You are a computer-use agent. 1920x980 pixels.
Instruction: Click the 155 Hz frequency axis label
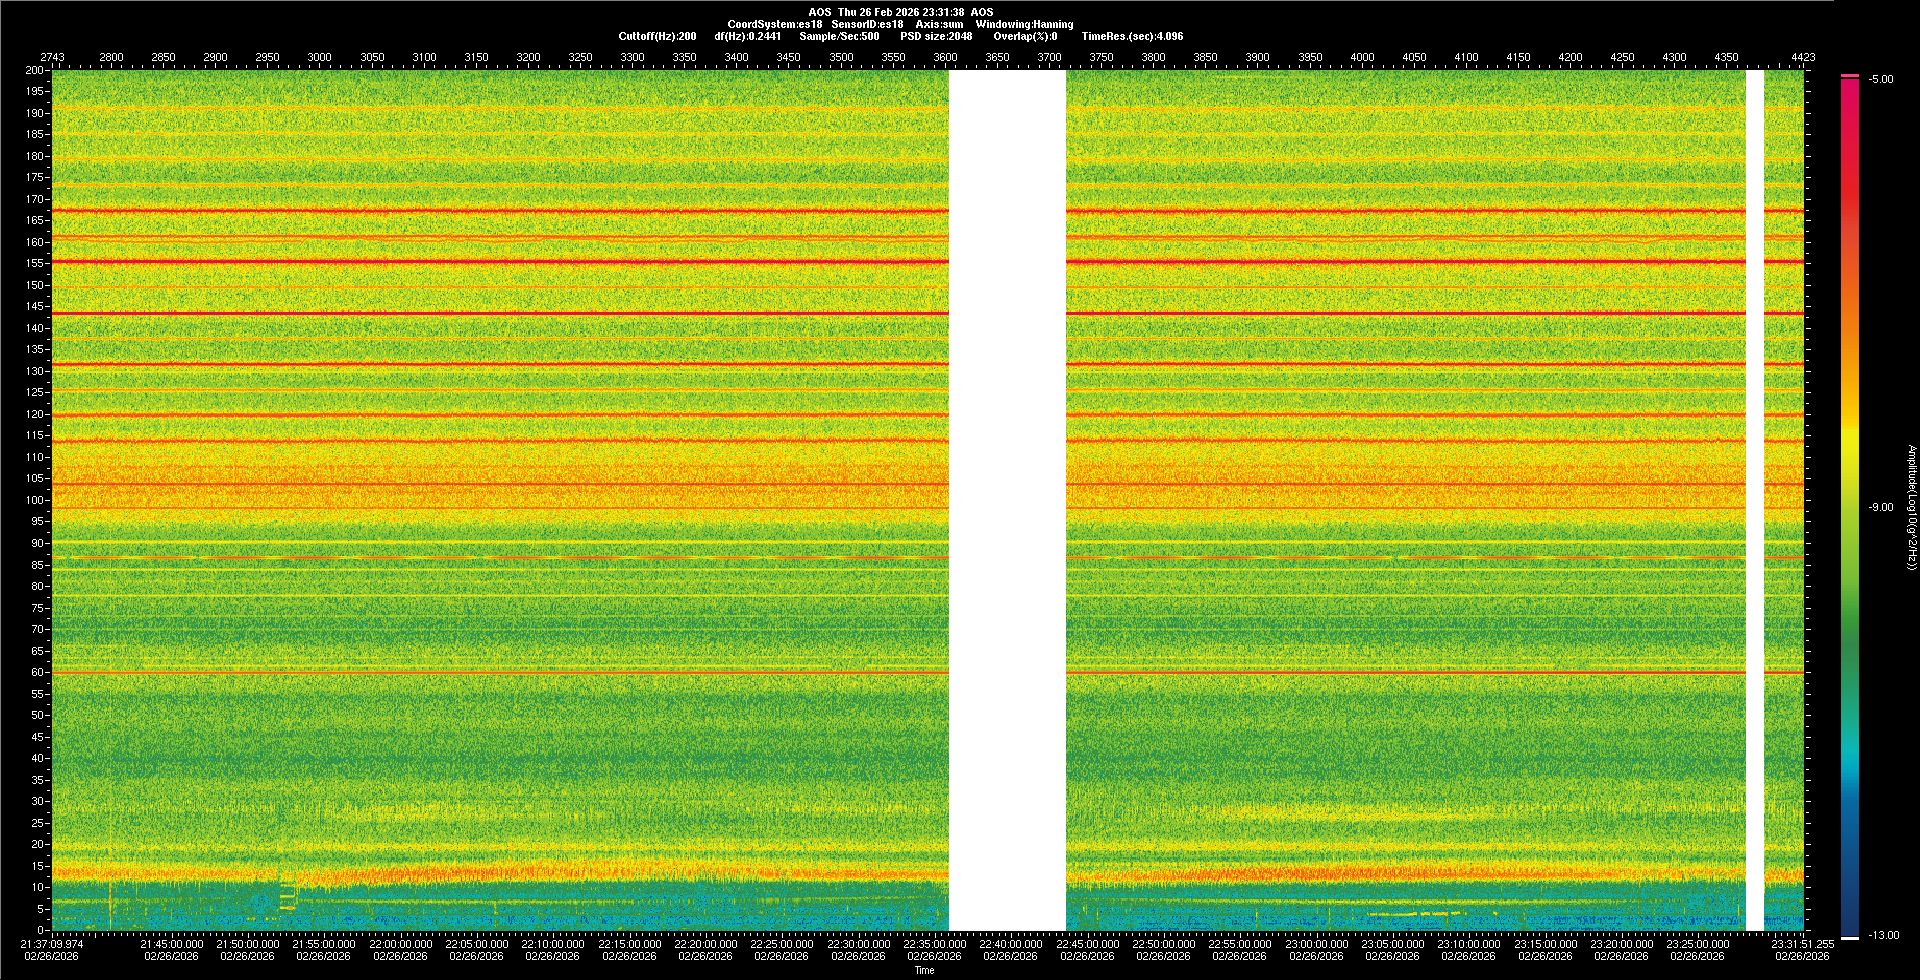[x=34, y=263]
